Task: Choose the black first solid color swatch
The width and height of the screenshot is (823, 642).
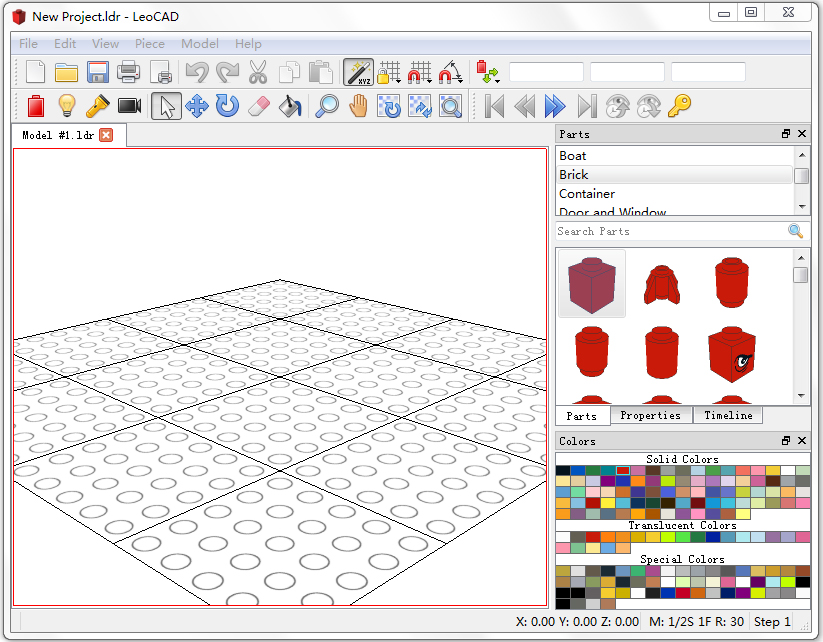Action: 563,470
